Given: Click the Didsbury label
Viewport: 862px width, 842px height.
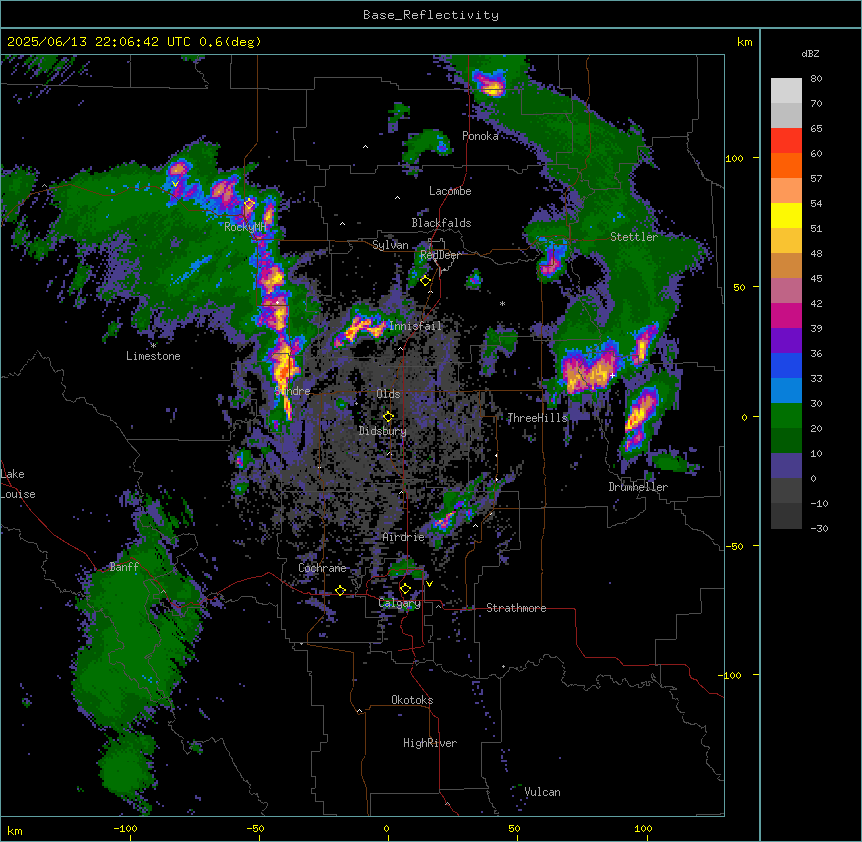Looking at the screenshot, I should click(x=383, y=431).
